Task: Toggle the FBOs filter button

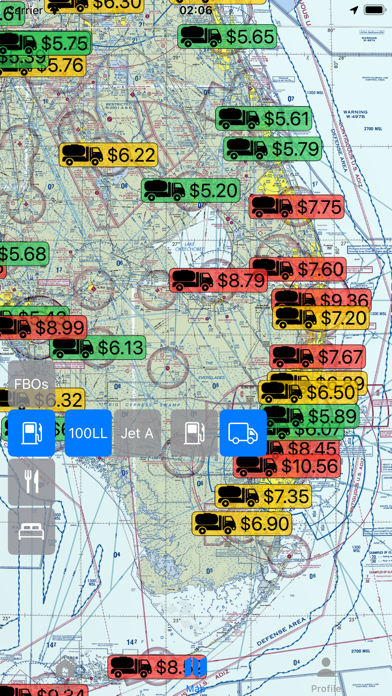Action: coord(32,384)
